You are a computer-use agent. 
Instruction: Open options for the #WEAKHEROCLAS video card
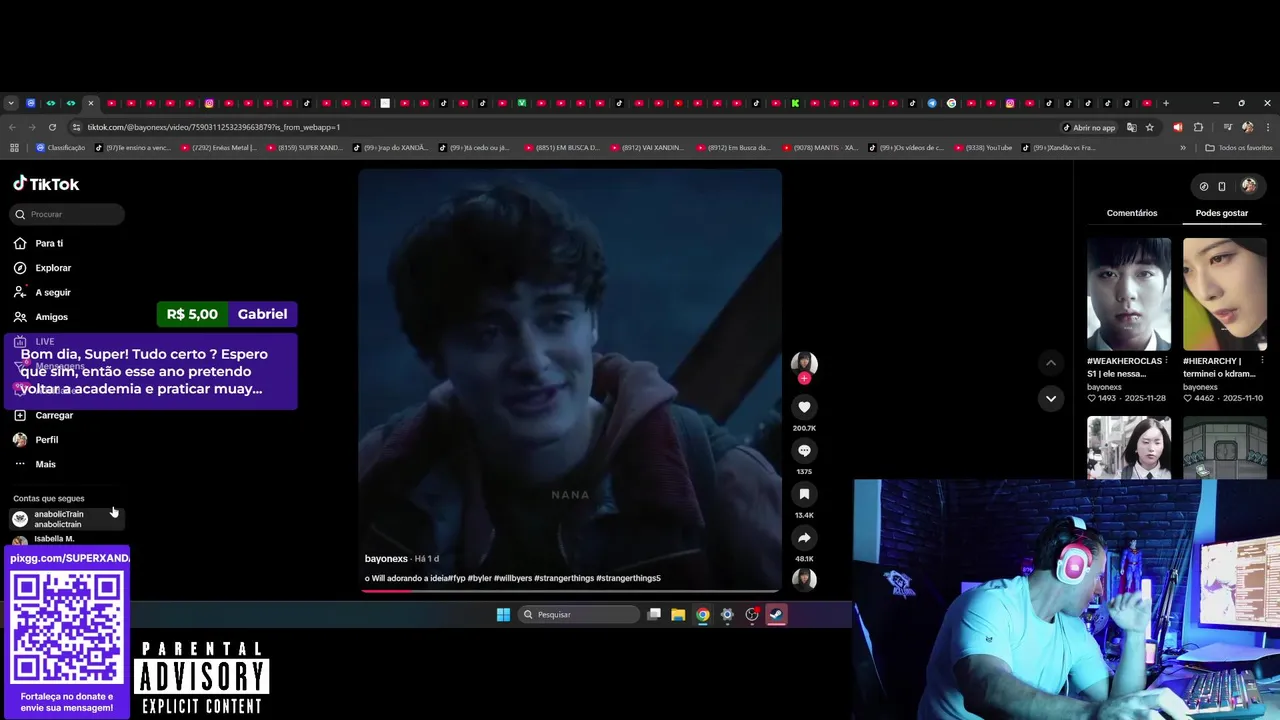pyautogui.click(x=1166, y=361)
